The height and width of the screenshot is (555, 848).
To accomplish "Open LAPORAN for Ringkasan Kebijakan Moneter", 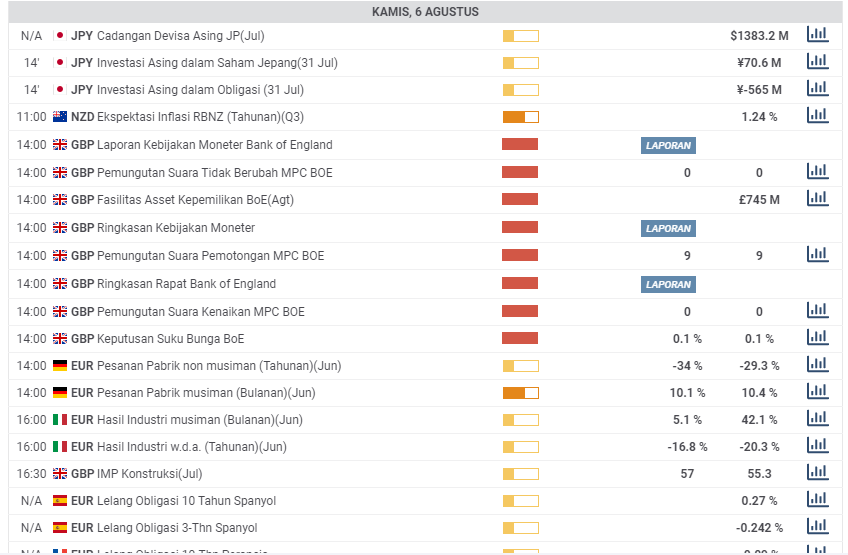I will pos(668,228).
